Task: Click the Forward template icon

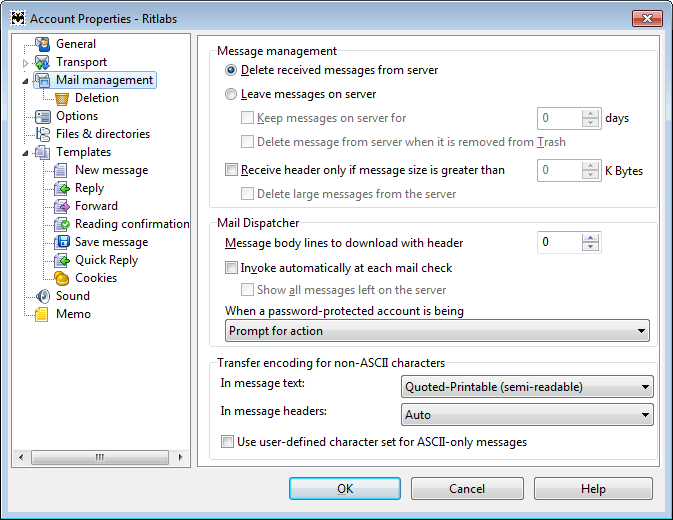Action: tap(62, 206)
